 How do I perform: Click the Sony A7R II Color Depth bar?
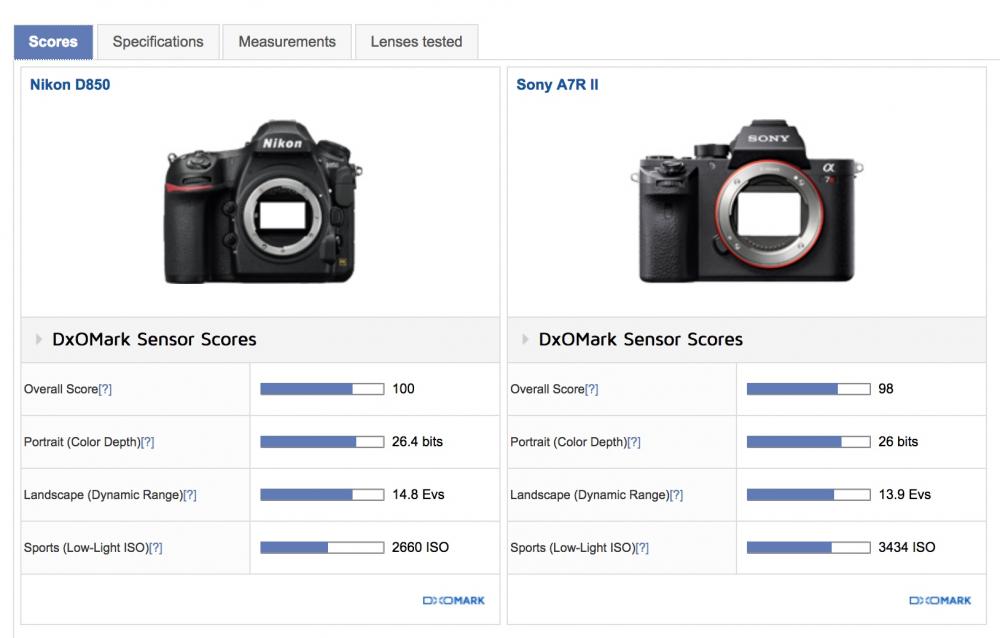pyautogui.click(x=809, y=442)
